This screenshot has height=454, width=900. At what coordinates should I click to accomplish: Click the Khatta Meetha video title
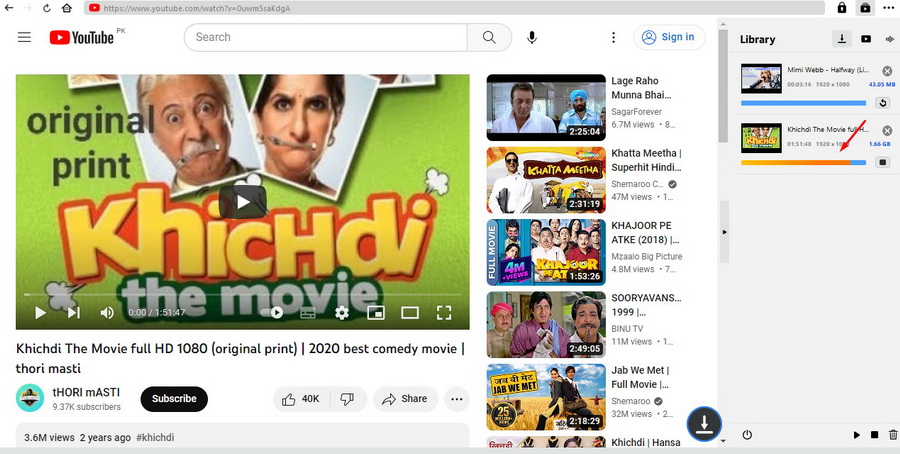point(646,160)
